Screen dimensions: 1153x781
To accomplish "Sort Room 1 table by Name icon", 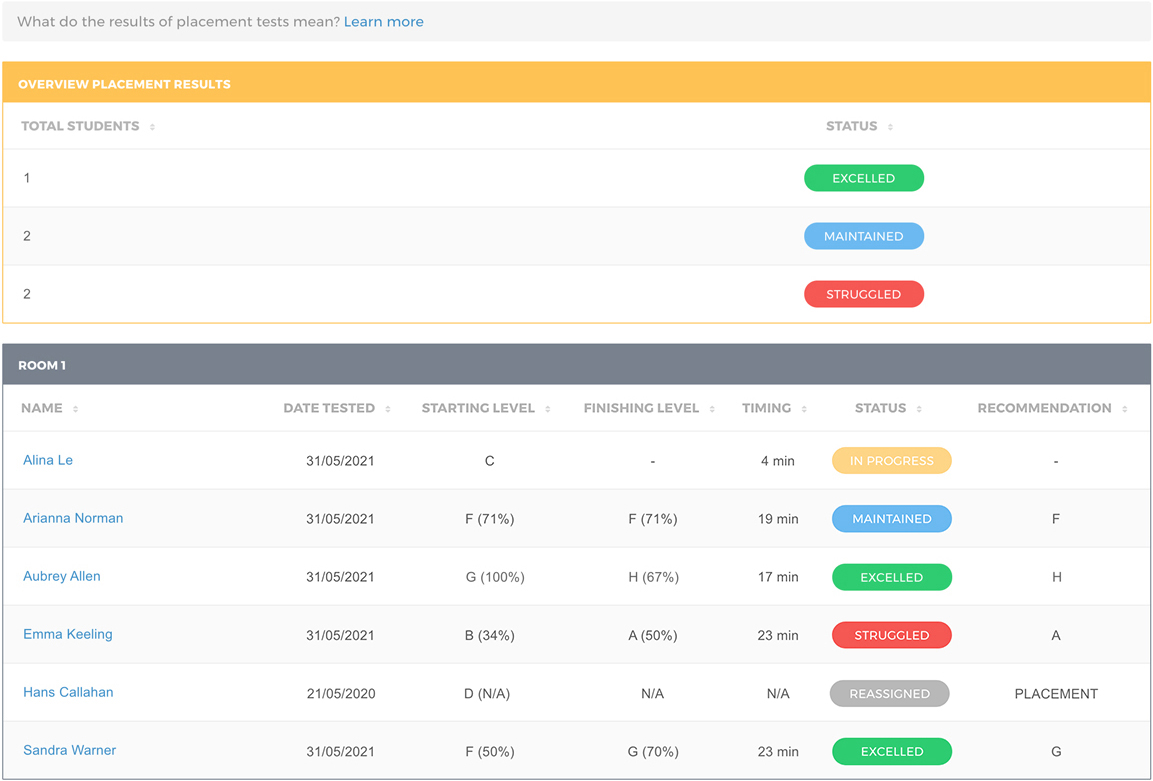I will [x=76, y=409].
